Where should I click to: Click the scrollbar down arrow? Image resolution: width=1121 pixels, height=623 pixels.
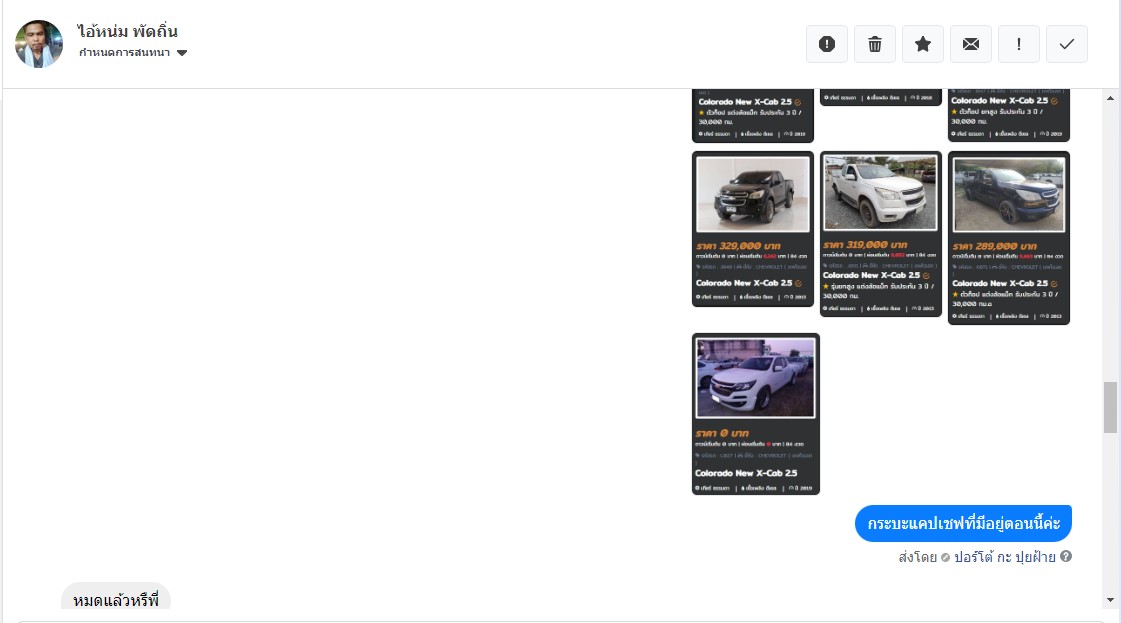click(1110, 600)
